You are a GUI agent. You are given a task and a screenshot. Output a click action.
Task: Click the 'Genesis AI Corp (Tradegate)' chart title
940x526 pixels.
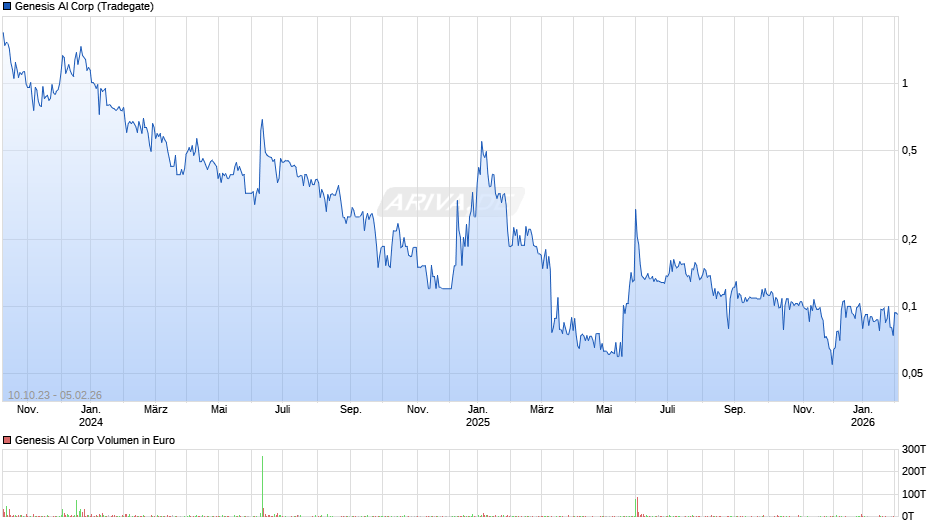point(85,7)
